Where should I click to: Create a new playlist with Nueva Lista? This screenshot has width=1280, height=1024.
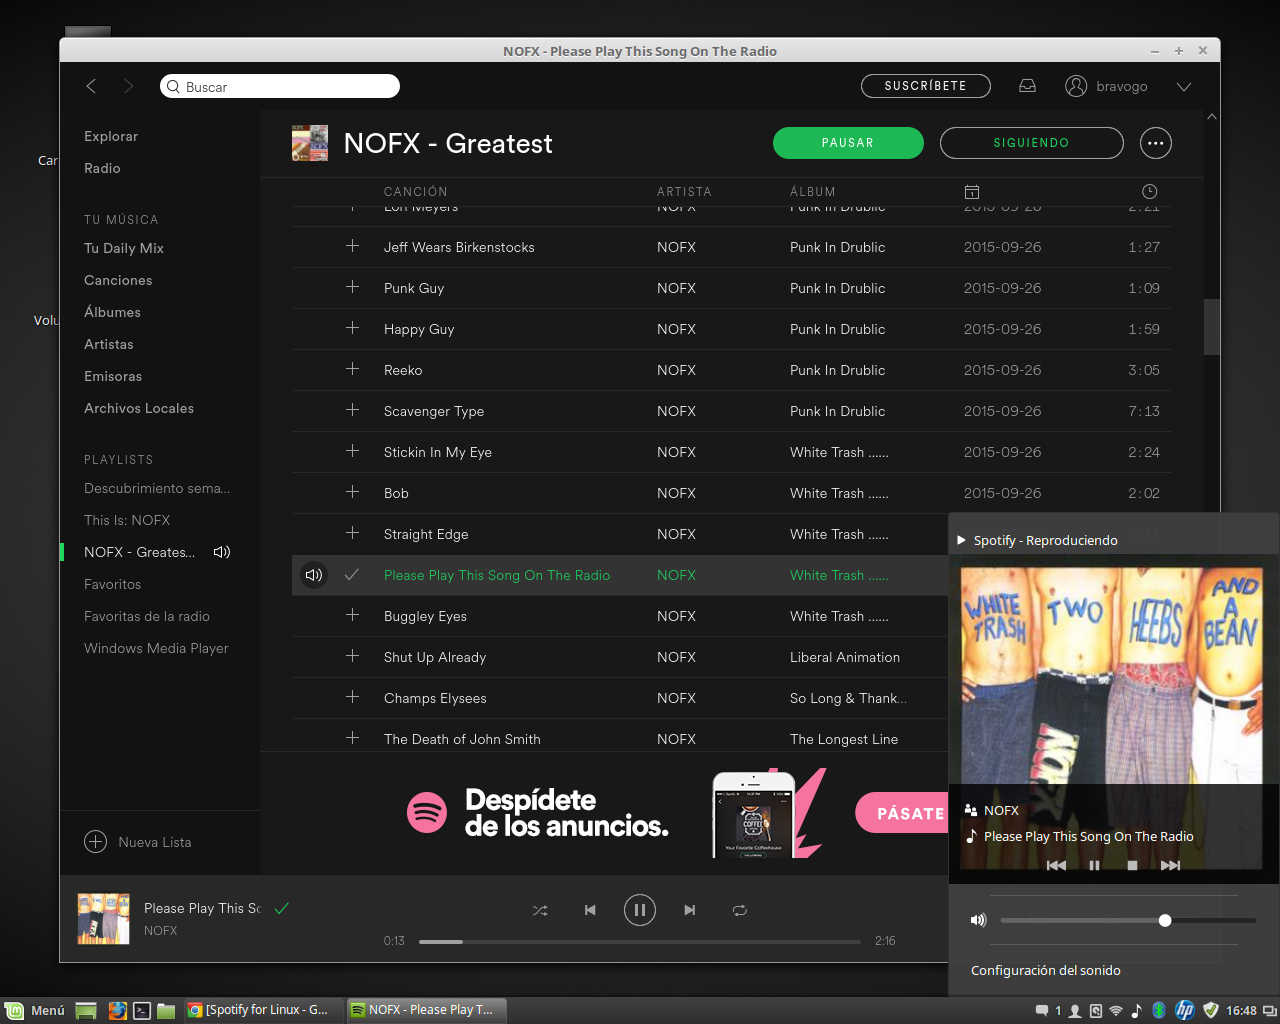138,842
